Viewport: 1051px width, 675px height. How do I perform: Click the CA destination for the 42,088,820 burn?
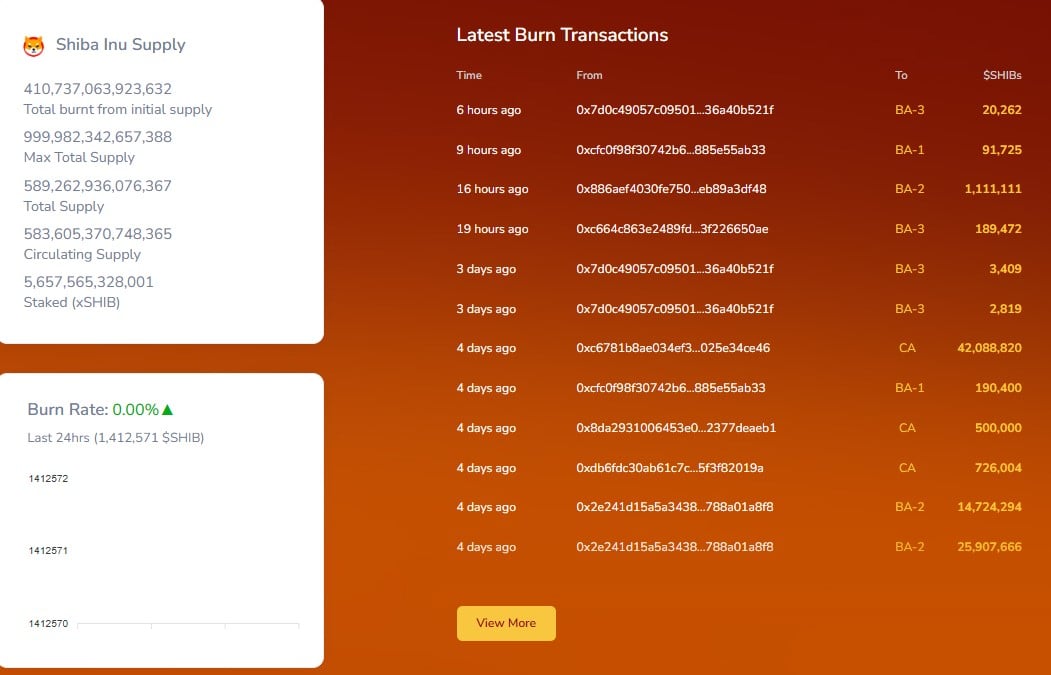[907, 348]
